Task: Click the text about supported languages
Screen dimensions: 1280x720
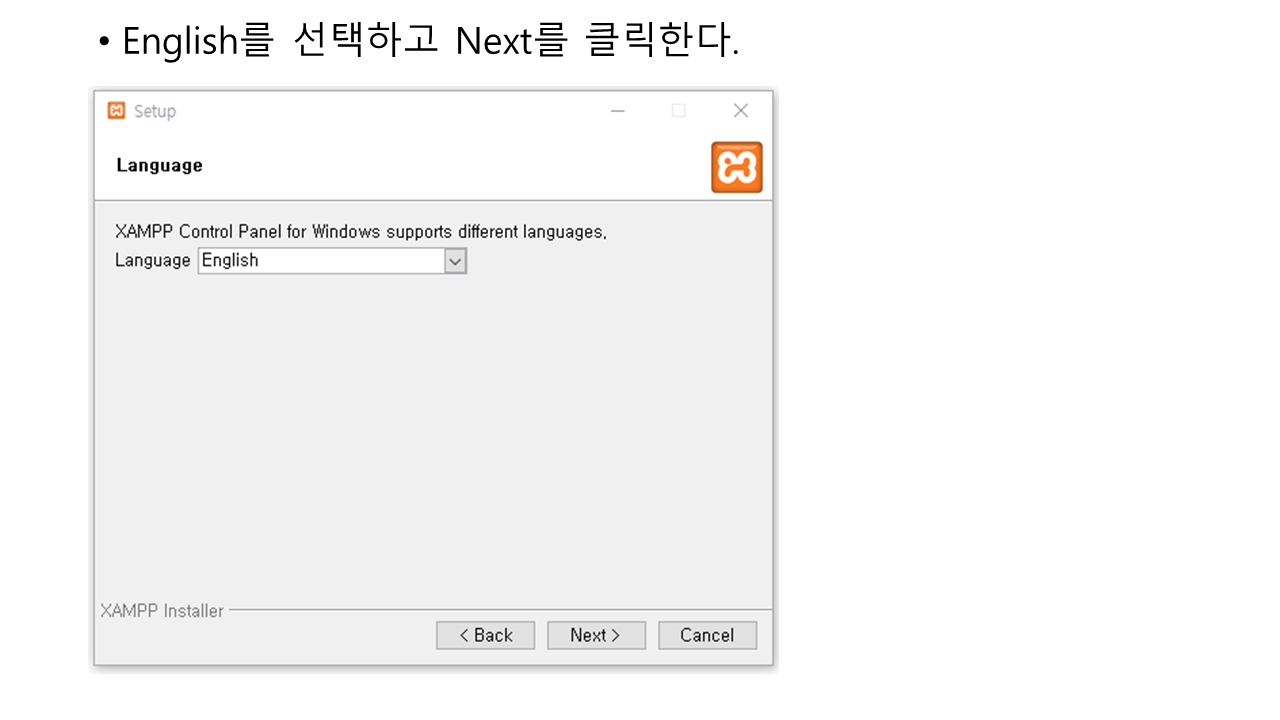Action: pos(361,231)
